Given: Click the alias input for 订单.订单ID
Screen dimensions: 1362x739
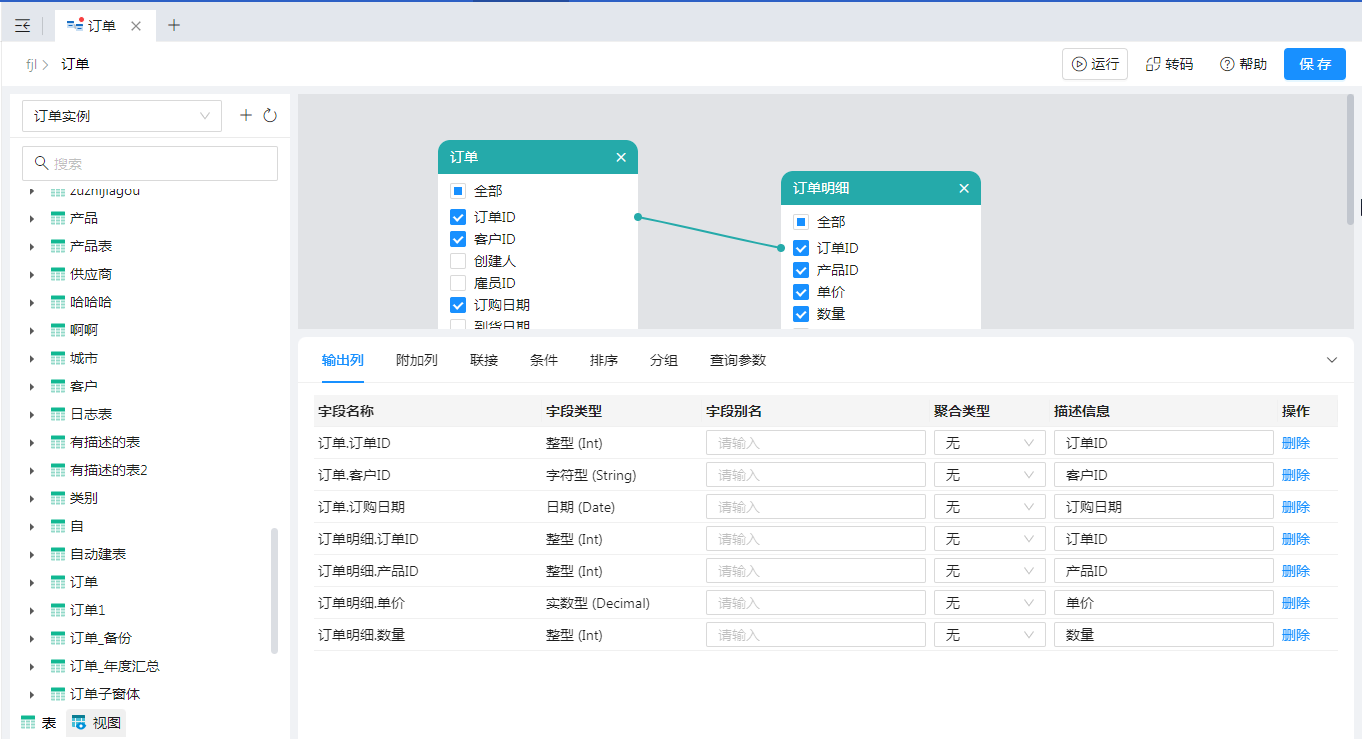Looking at the screenshot, I should 815,443.
